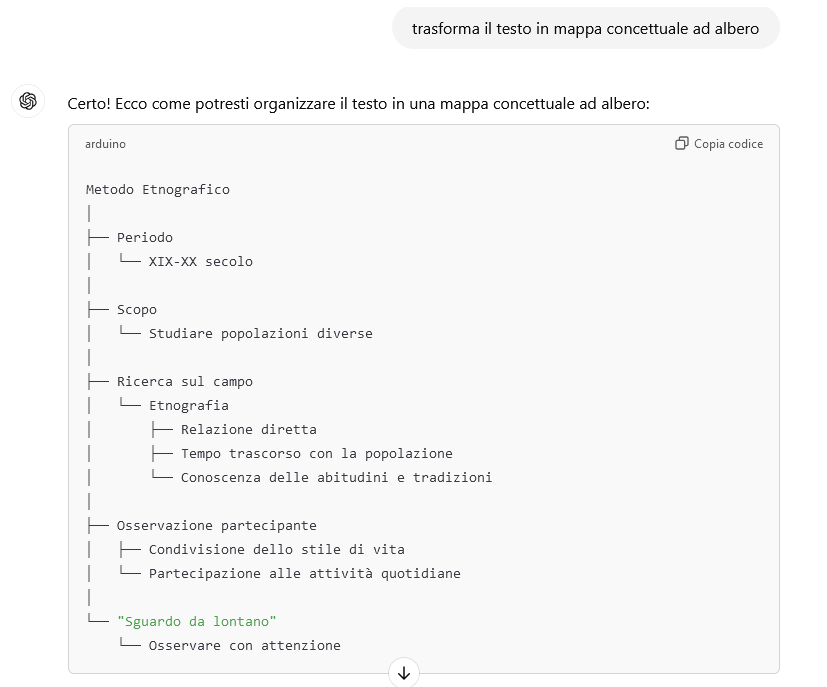This screenshot has height=687, width=827.
Task: Click Conoscenza delle abitudini e tradizioni
Action: pyautogui.click(x=336, y=478)
